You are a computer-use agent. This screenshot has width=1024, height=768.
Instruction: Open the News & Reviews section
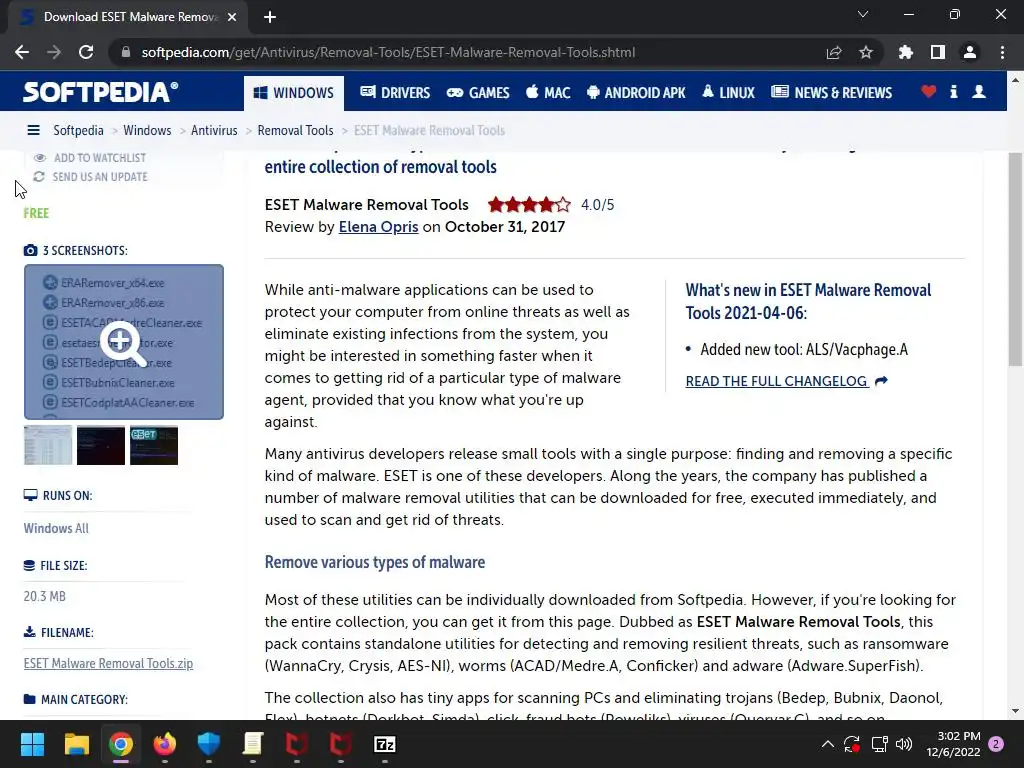click(831, 93)
